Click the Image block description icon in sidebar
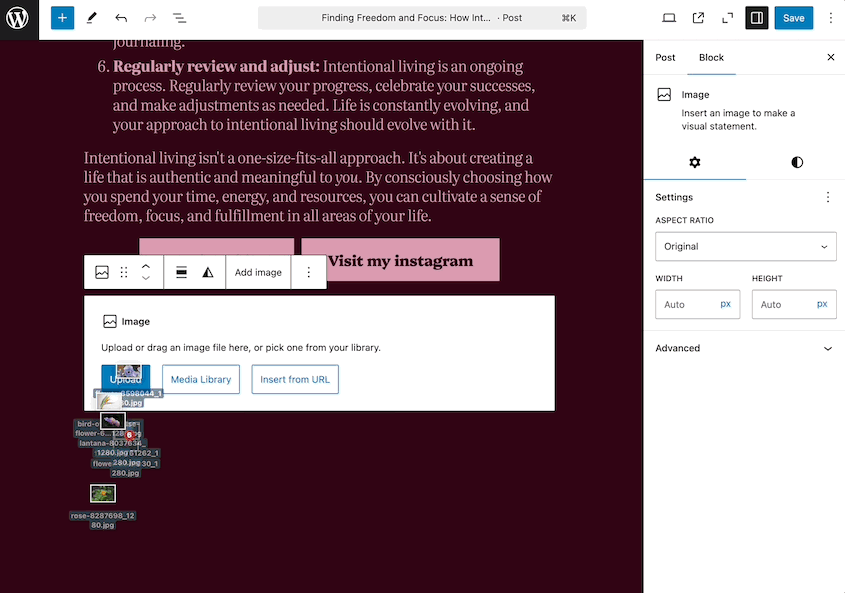 pyautogui.click(x=664, y=95)
